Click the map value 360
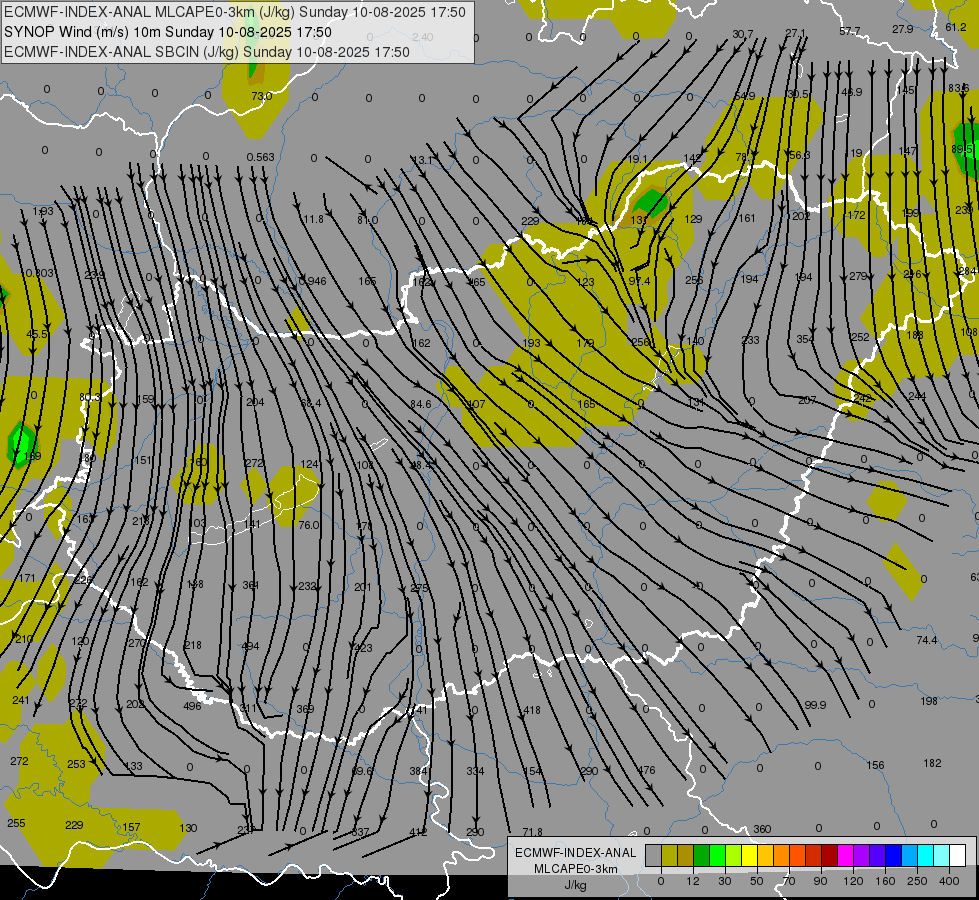979x900 pixels. click(762, 829)
